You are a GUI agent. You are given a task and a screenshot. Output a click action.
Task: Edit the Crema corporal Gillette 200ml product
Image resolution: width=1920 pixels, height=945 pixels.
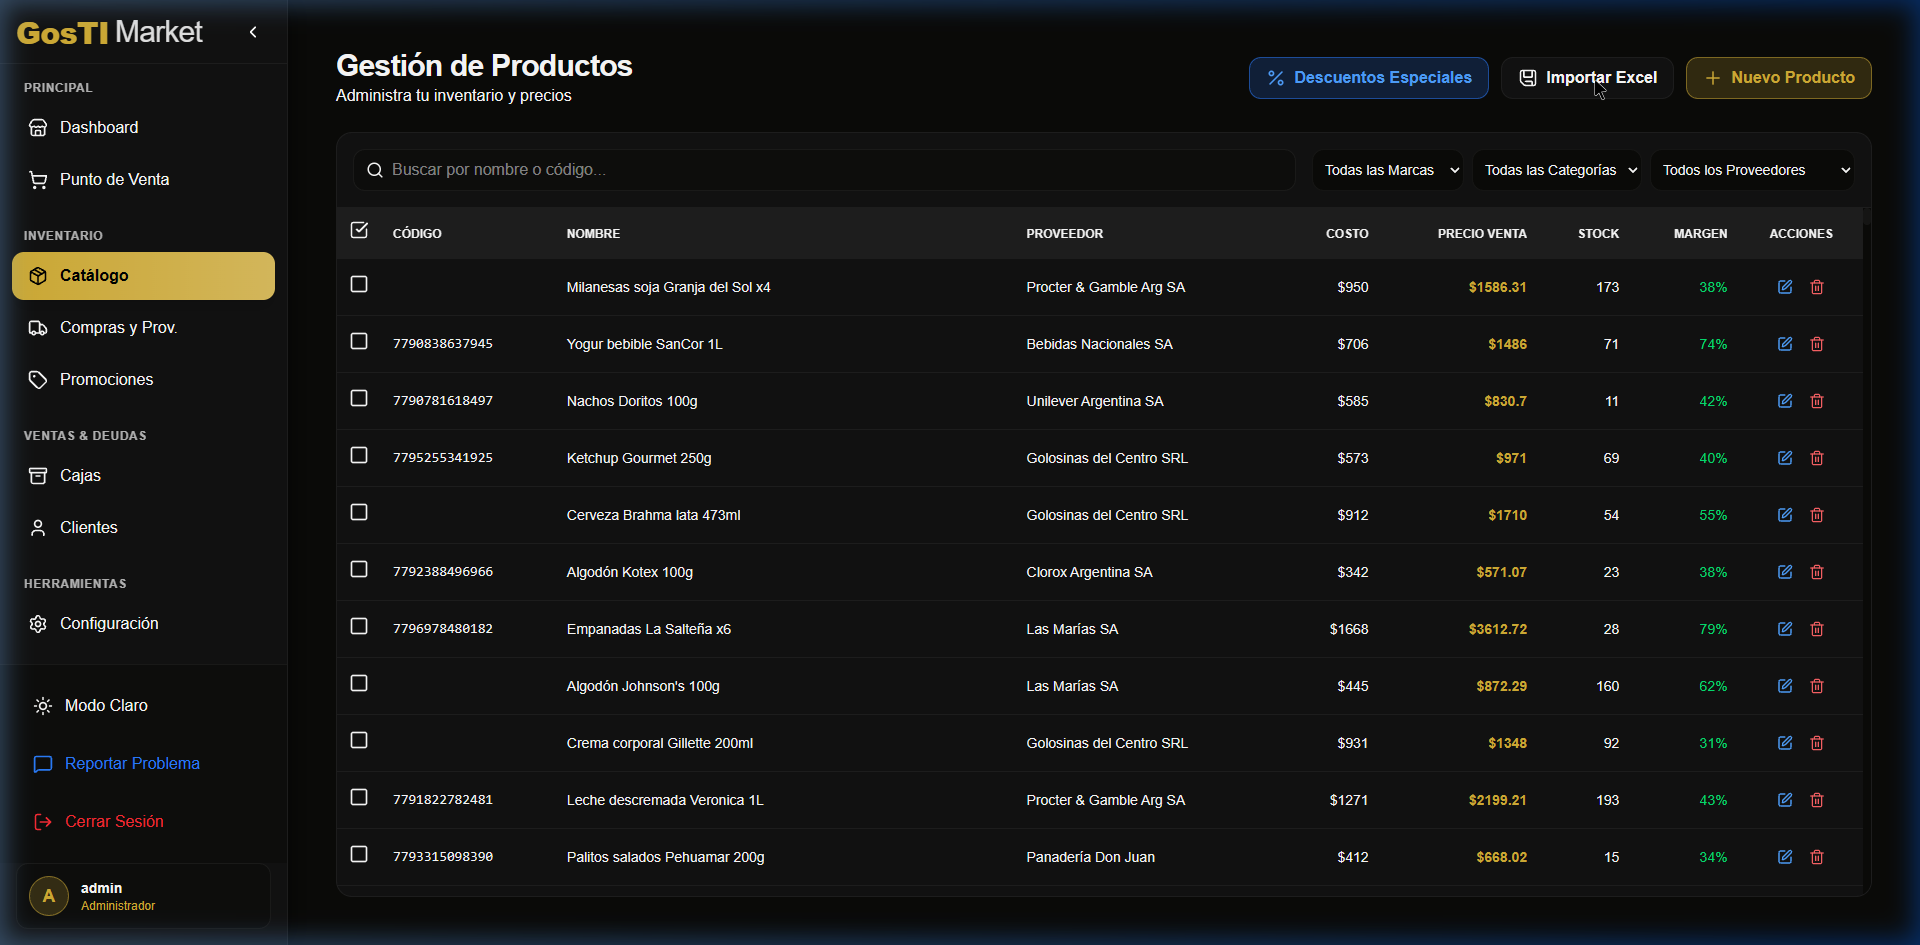[1785, 743]
